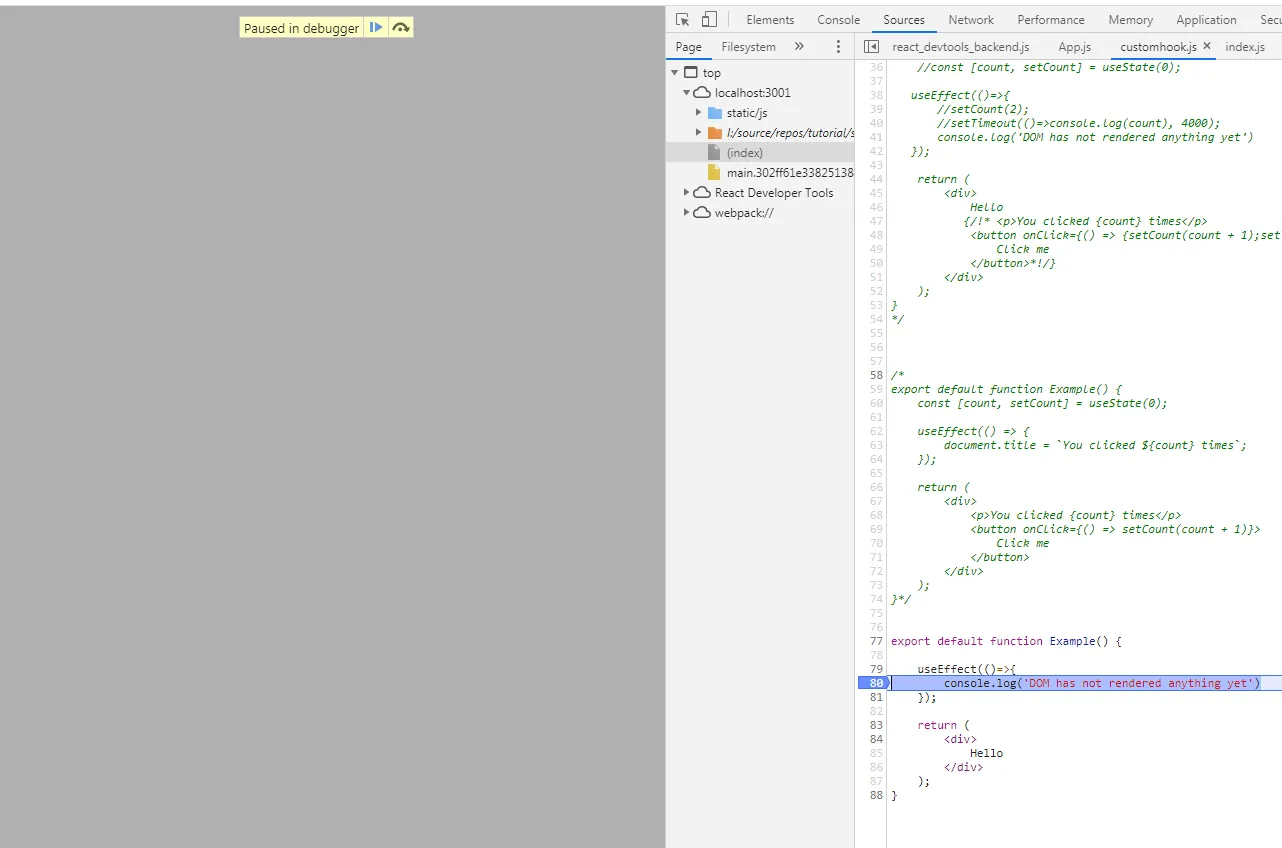Toggle breakpoint on line 80 gutter

click(871, 683)
